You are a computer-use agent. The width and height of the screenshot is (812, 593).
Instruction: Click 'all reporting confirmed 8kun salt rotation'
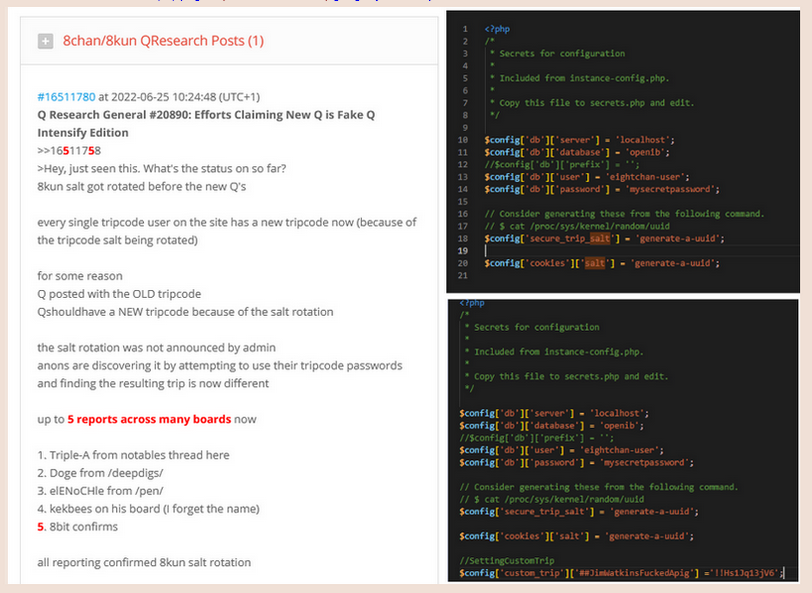[x=144, y=562]
